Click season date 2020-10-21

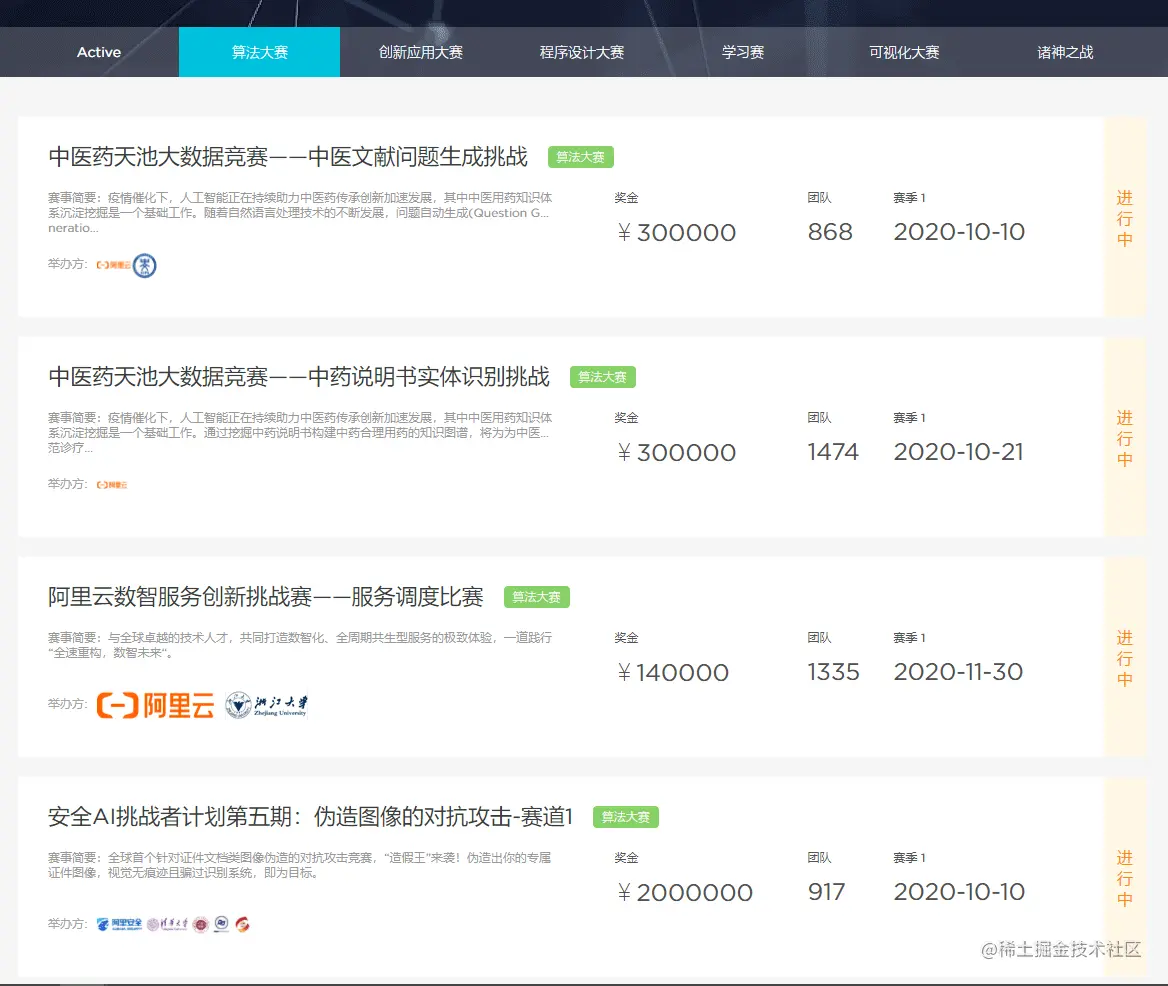click(959, 452)
